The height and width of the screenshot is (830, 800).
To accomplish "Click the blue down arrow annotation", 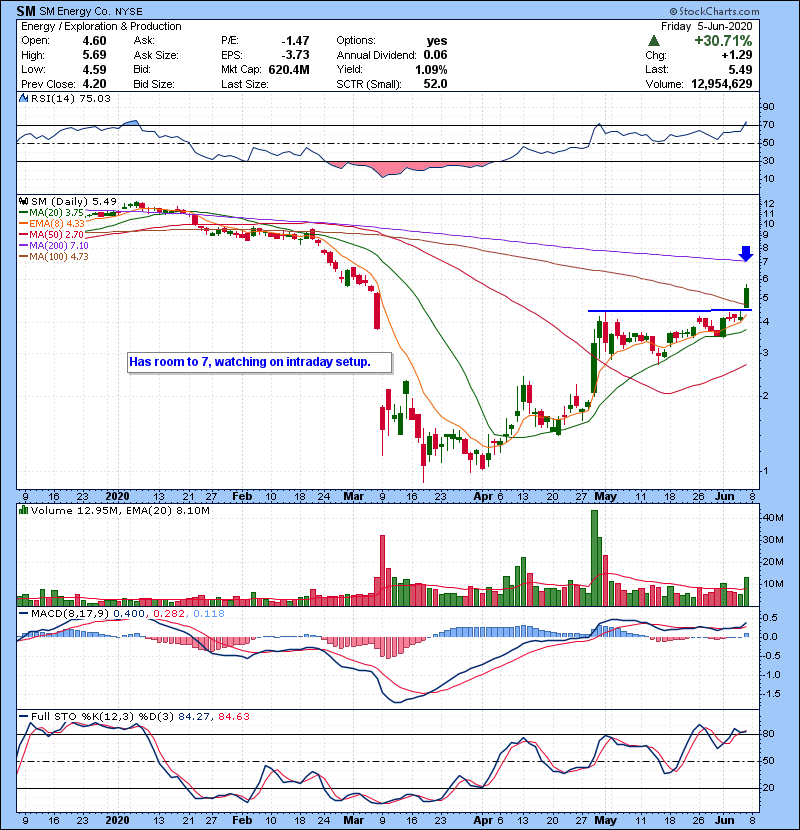I will click(744, 253).
